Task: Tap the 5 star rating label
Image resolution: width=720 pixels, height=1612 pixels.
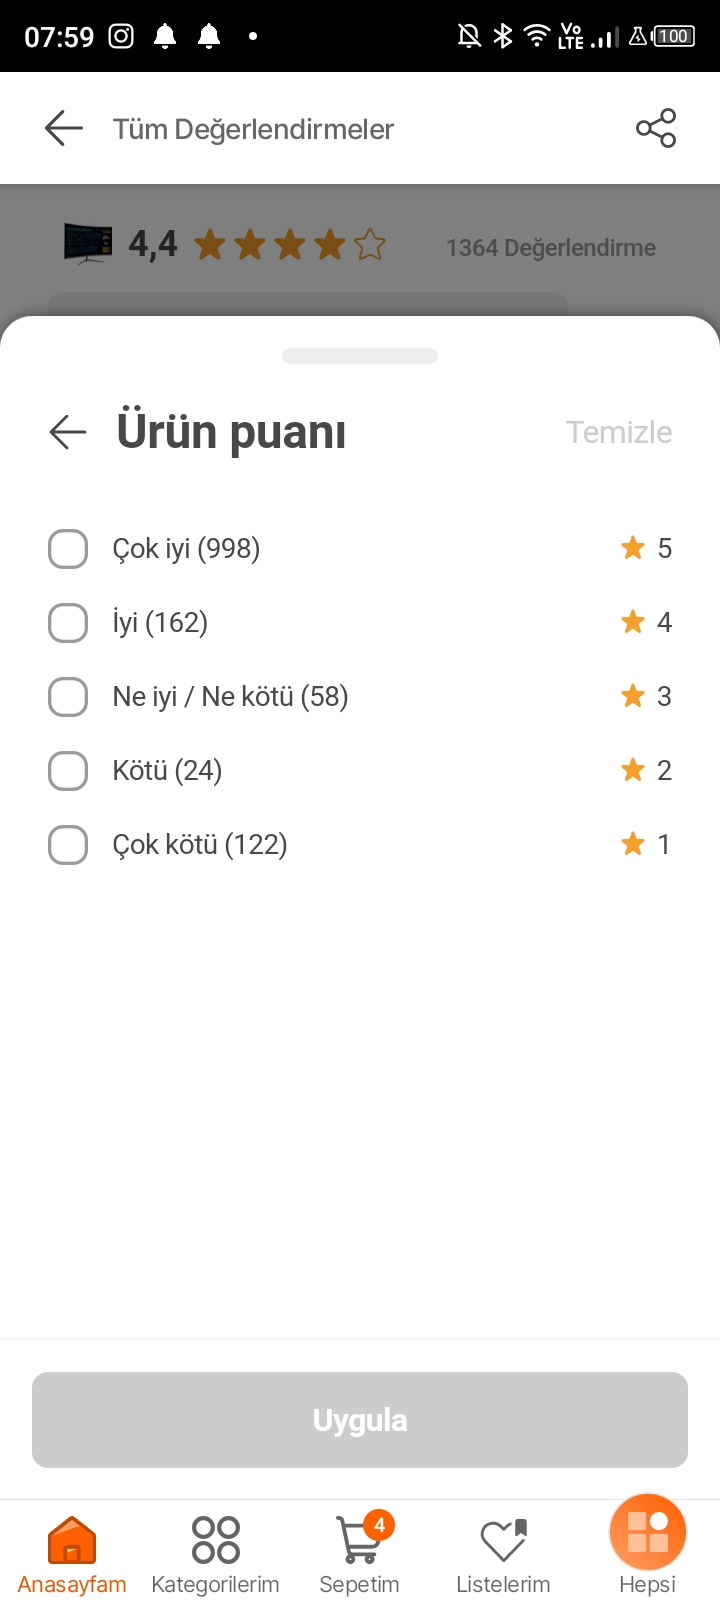Action: [647, 548]
